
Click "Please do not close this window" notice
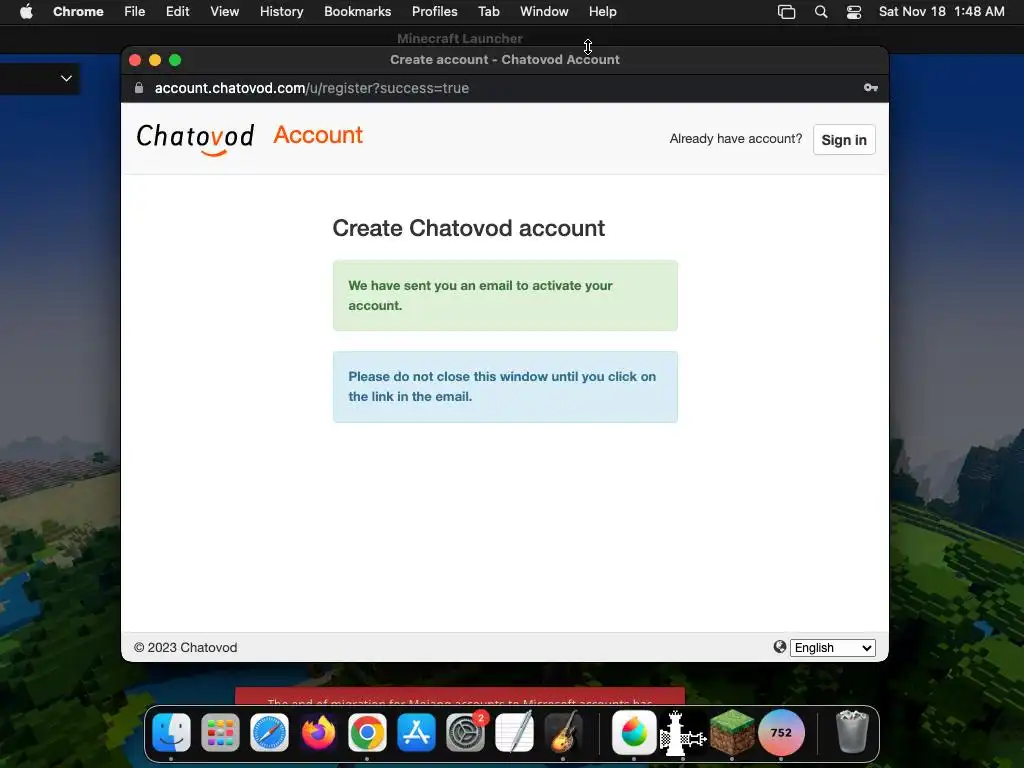point(505,387)
